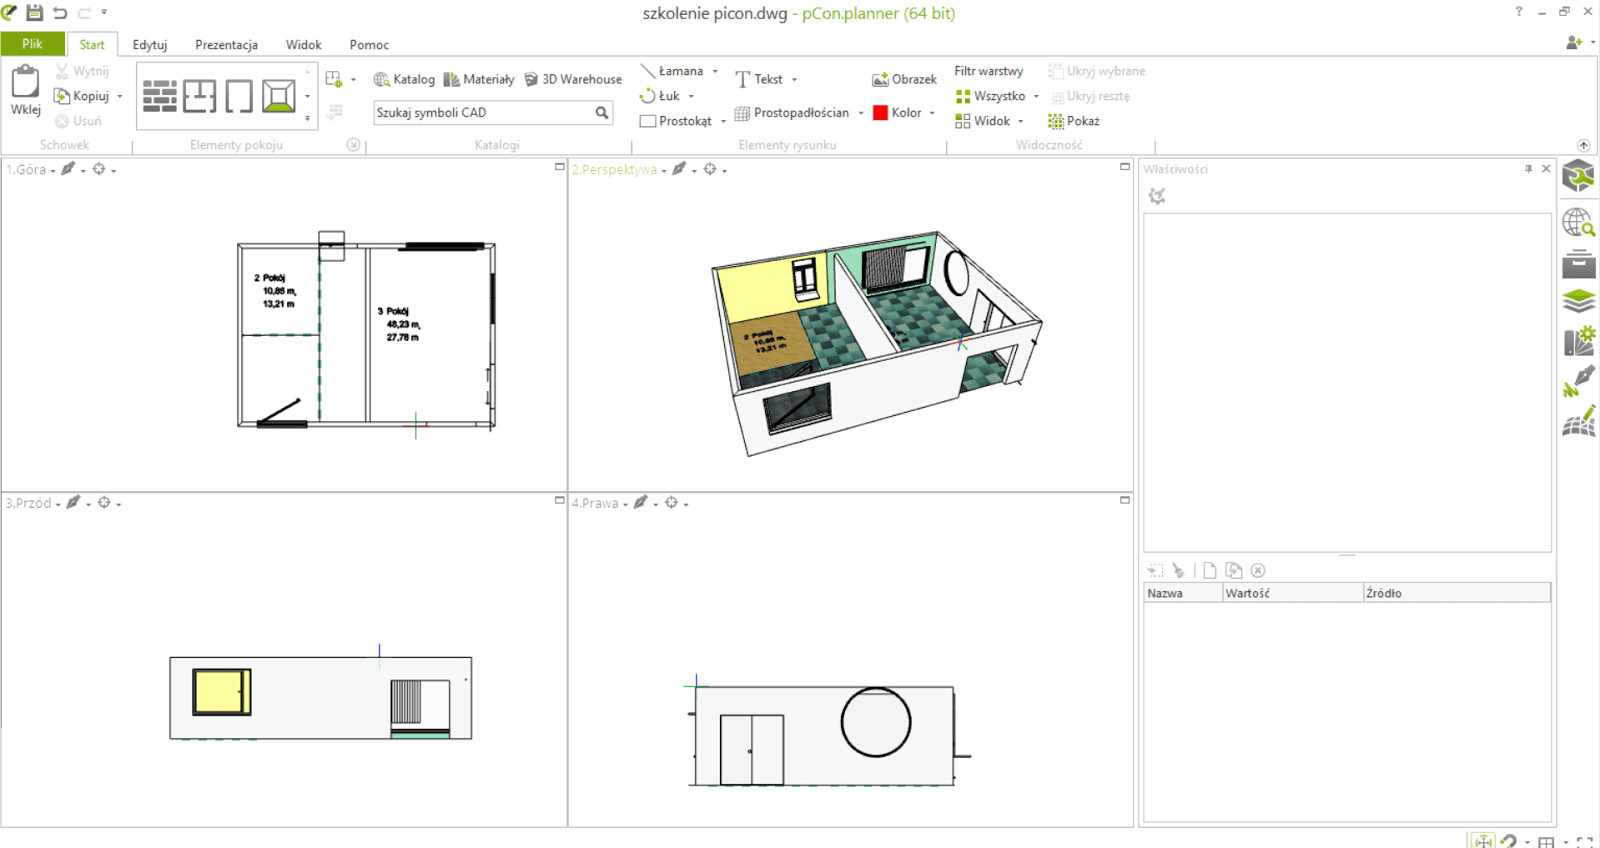This screenshot has width=1600, height=848.
Task: Open the Pomoc ribbon tab
Action: (x=369, y=45)
